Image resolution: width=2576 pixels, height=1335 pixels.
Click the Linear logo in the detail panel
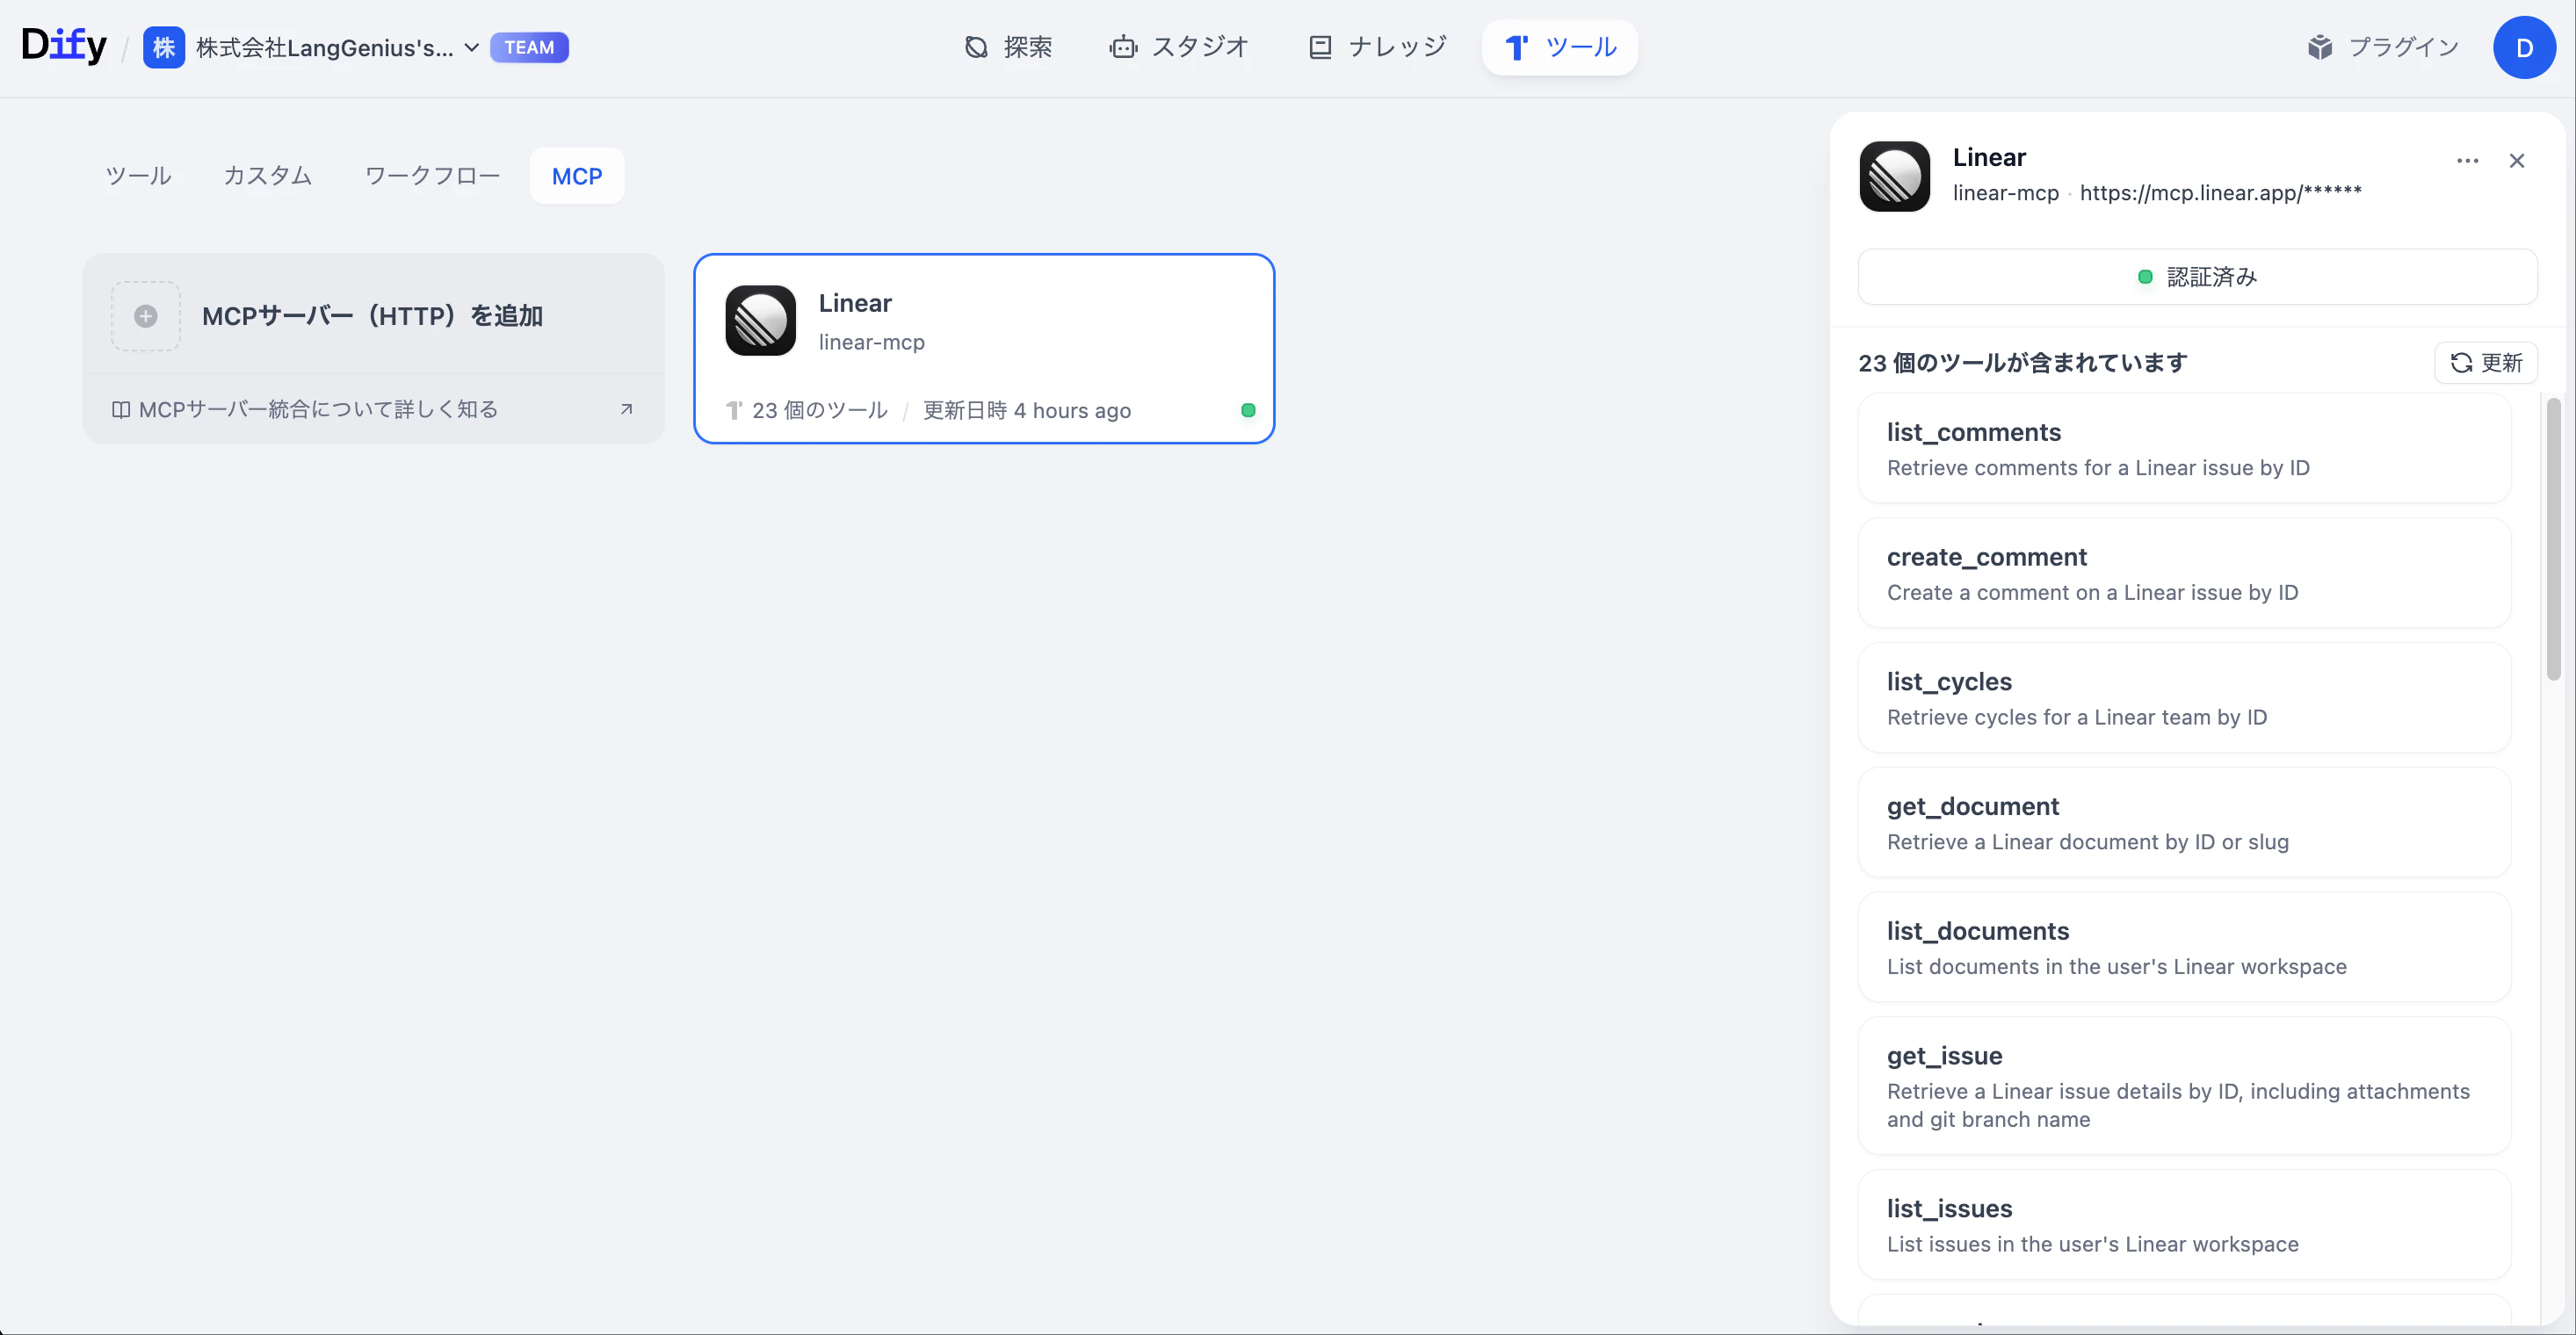[x=1895, y=176]
